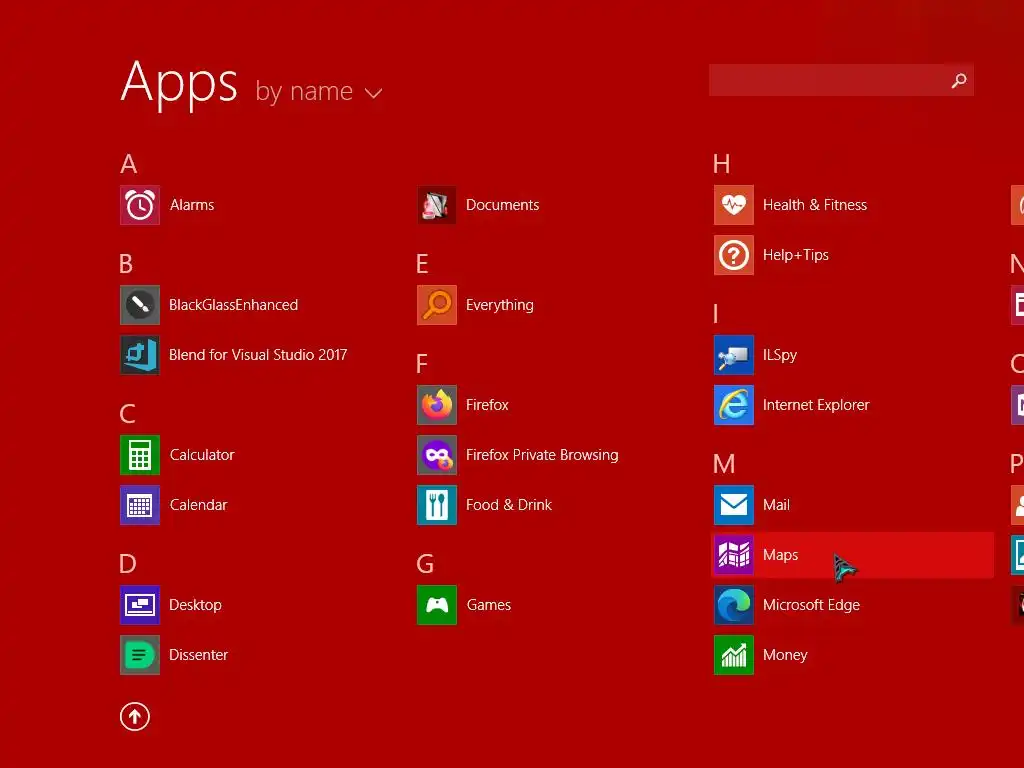Open the Calendar app icon
Screen dimensions: 1024x768
tap(140, 505)
